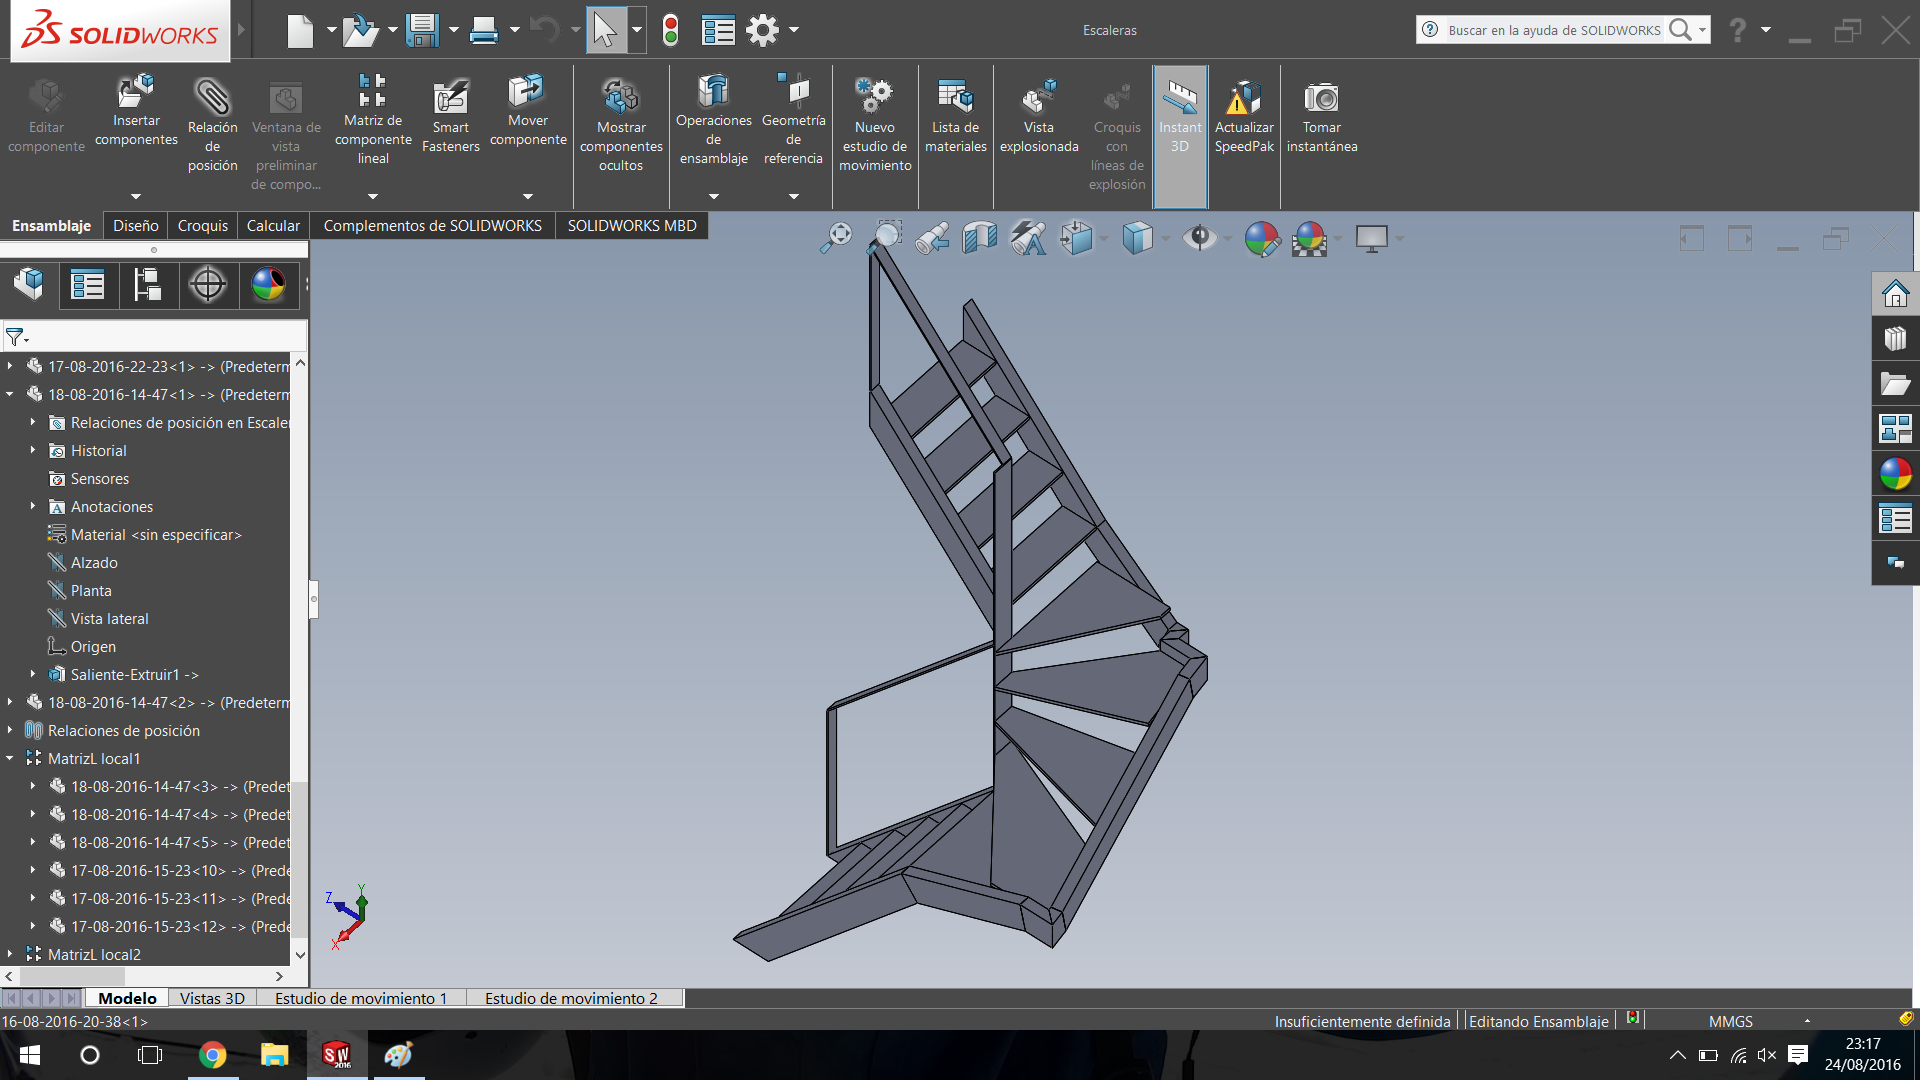Toggle the Instant 3D button
Viewport: 1920px width, 1080px height.
1180,110
